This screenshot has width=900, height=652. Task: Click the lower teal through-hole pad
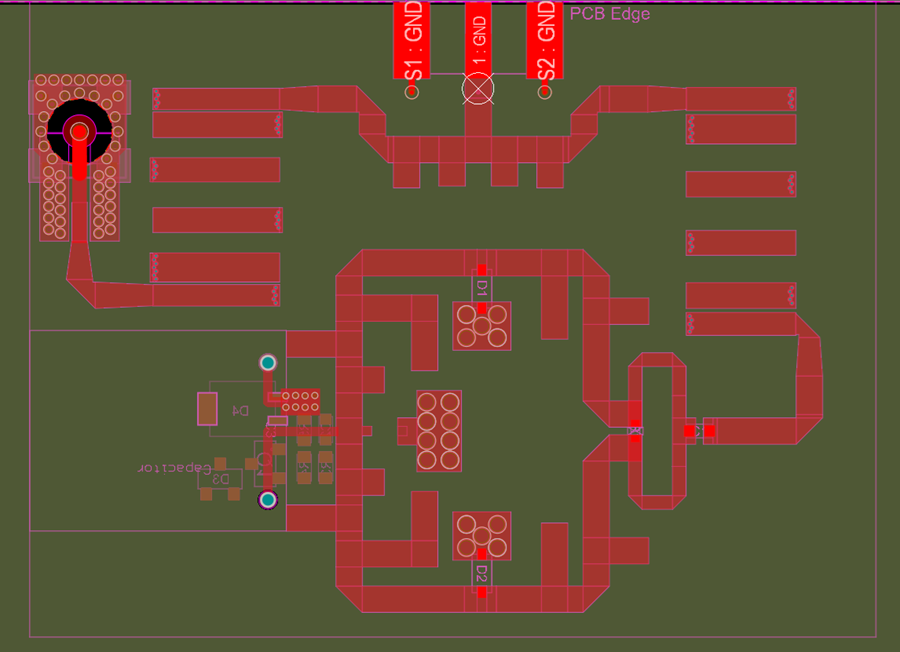(267, 500)
